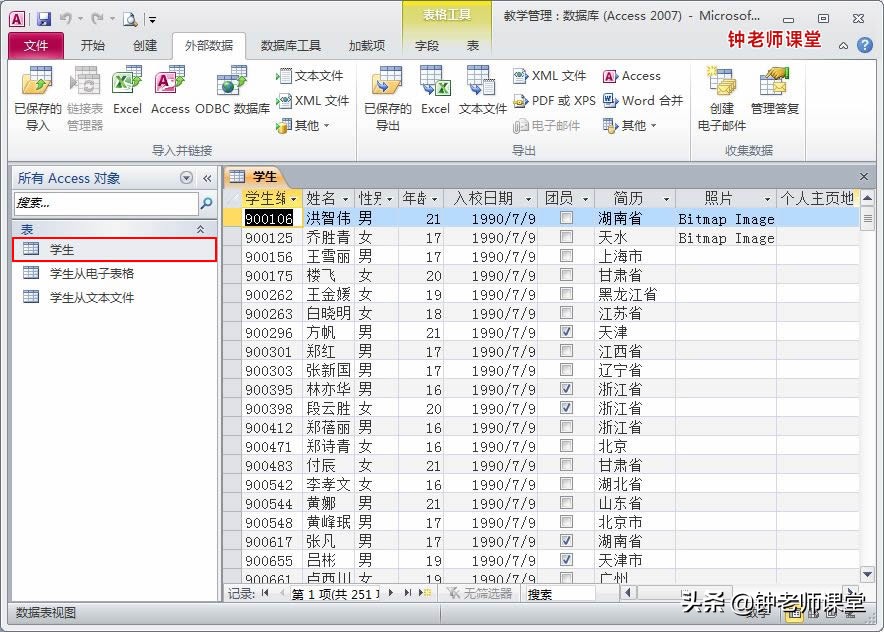The height and width of the screenshot is (632, 884).
Task: Collapse the navigation pane with the shutter arrow
Action: pyautogui.click(x=207, y=177)
